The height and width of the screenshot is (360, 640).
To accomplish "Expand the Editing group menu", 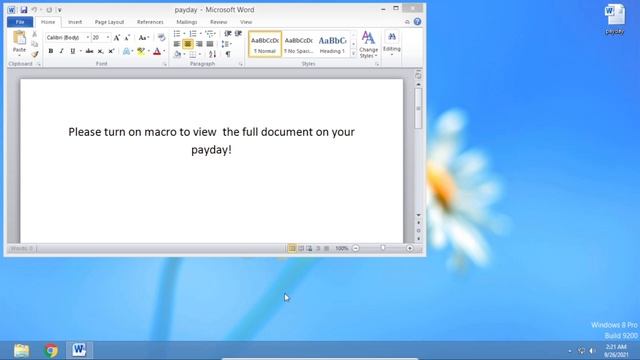I will pyautogui.click(x=391, y=44).
